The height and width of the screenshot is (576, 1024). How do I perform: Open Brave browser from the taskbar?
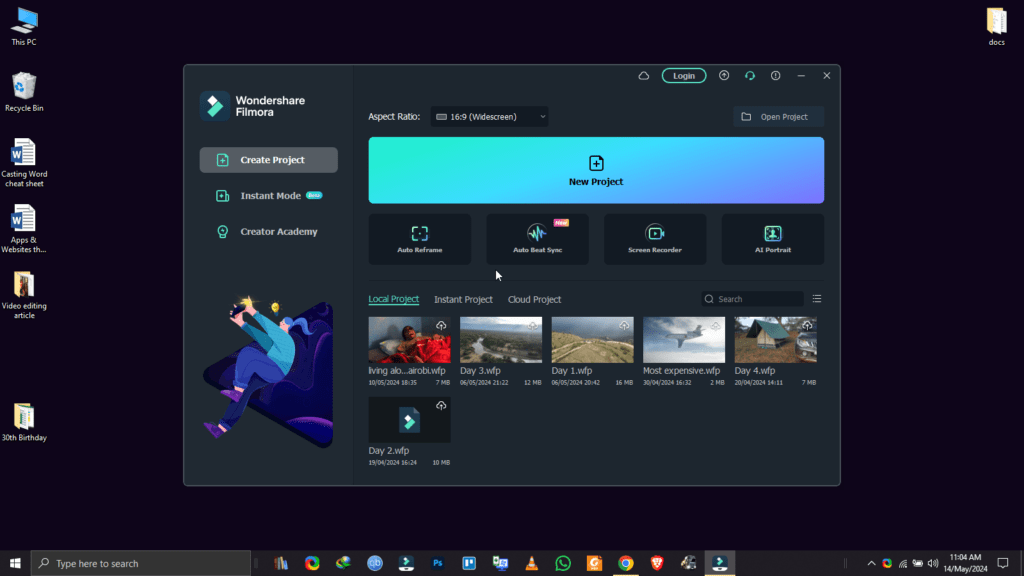pyautogui.click(x=657, y=563)
